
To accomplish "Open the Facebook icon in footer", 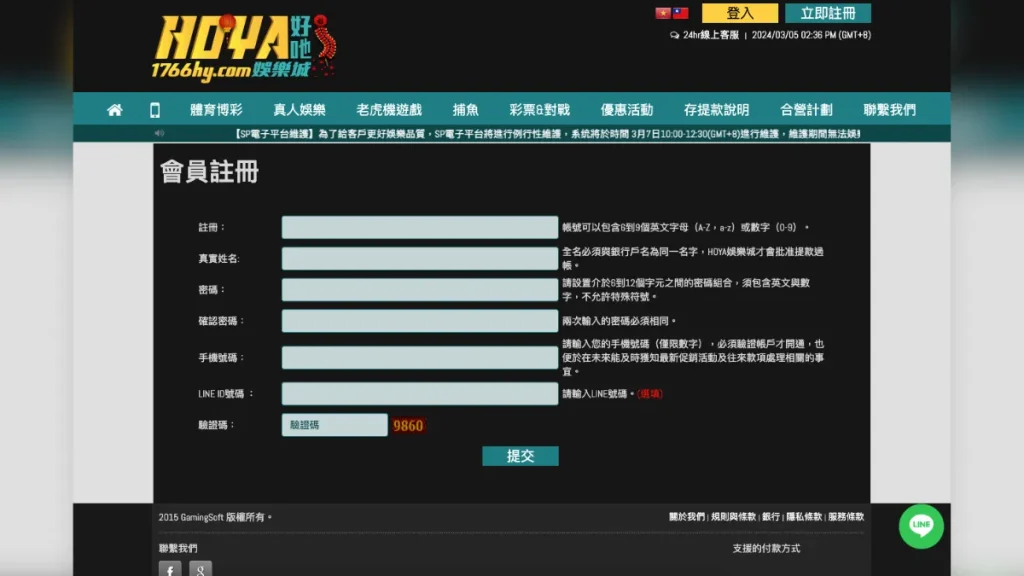I will 170,570.
